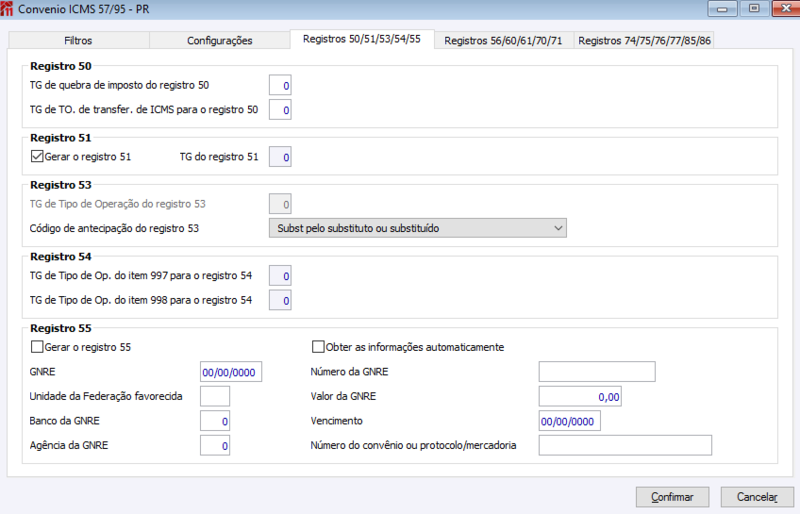Click the 'Registro 55' group heading
This screenshot has width=800, height=514.
(61, 328)
